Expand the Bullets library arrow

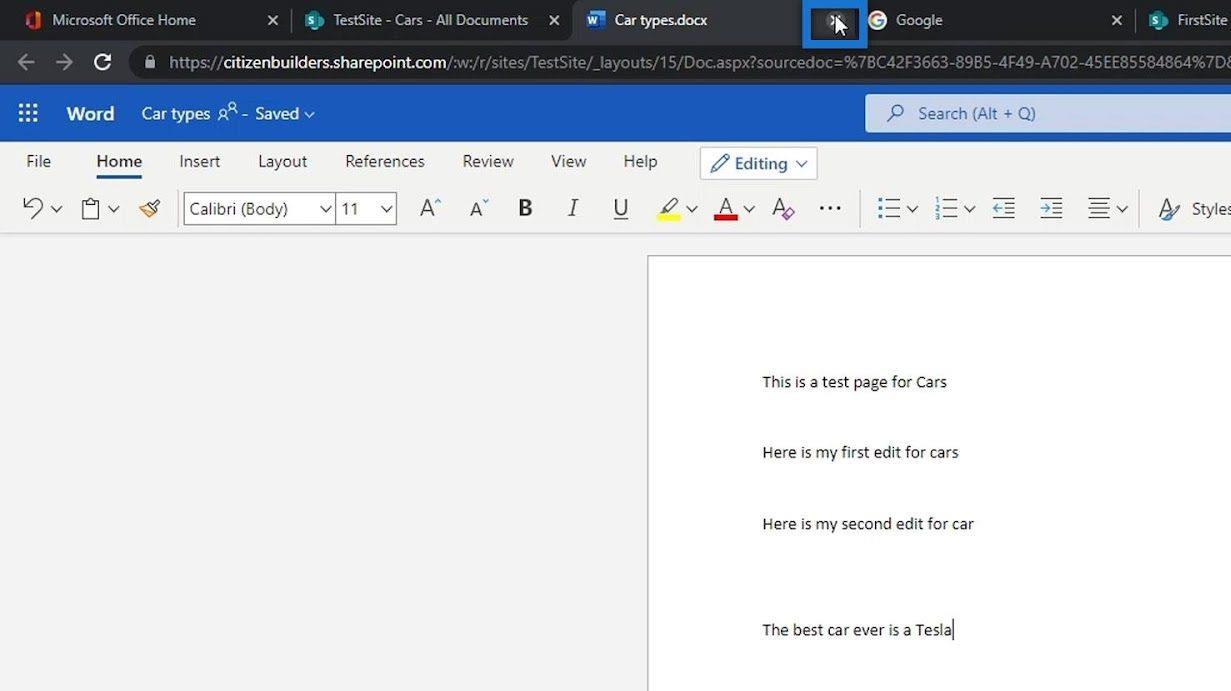pos(912,209)
